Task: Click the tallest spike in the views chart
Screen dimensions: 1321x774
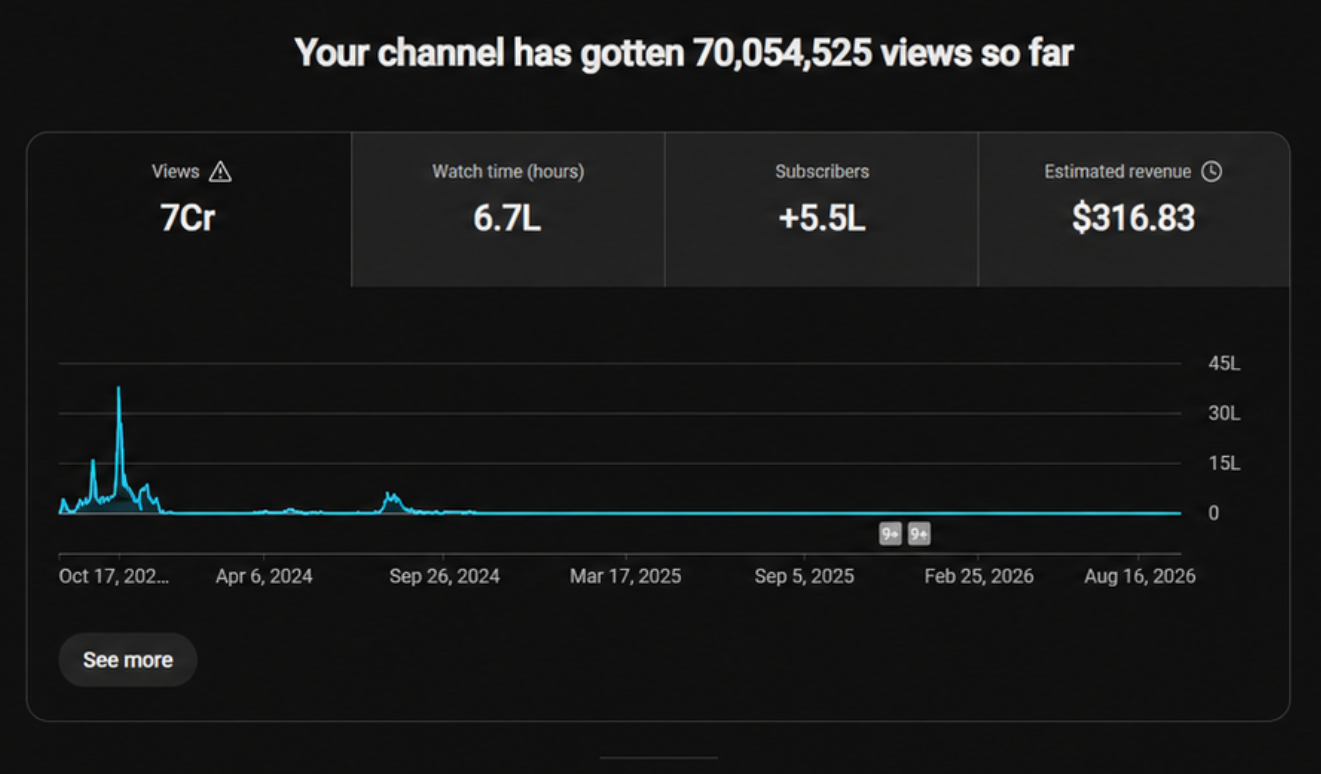Action: 119,392
